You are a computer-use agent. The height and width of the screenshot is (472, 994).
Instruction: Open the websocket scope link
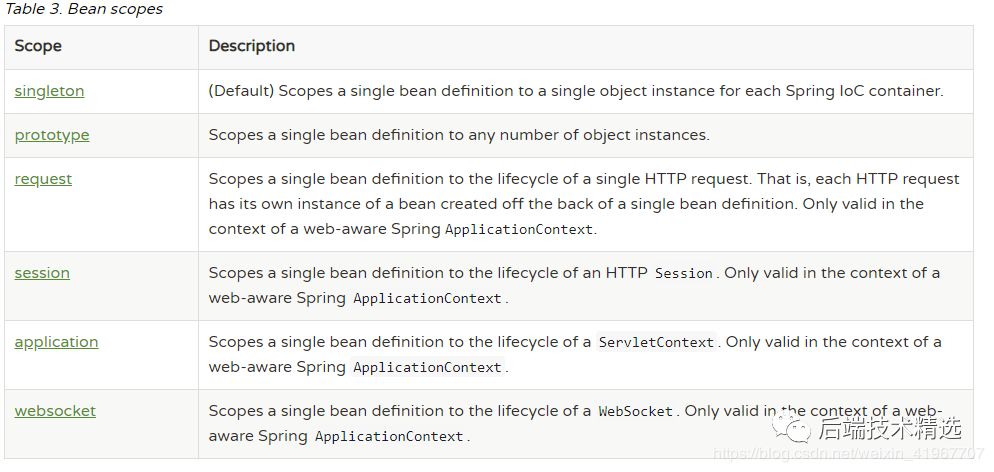click(x=55, y=411)
